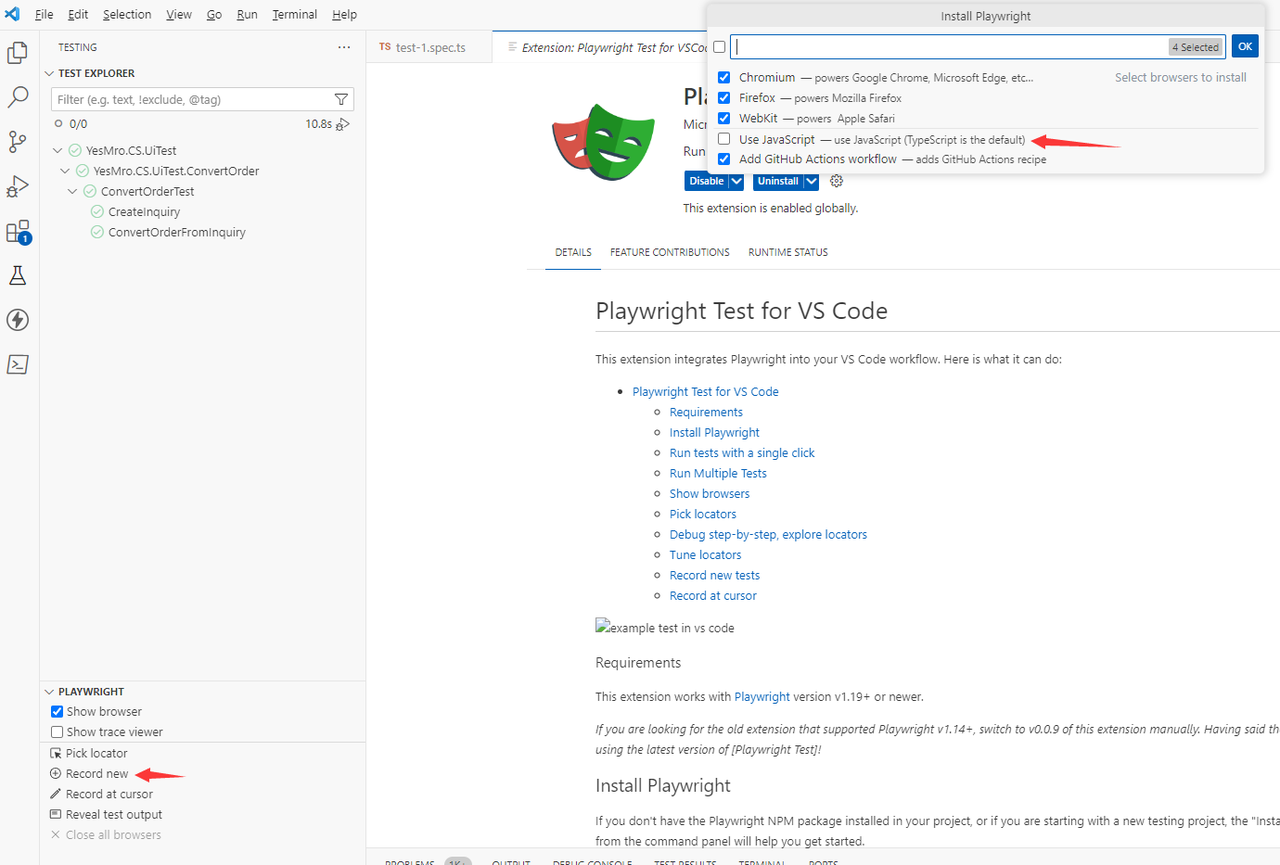
Task: Open the Extensions view with badge
Action: [18, 232]
